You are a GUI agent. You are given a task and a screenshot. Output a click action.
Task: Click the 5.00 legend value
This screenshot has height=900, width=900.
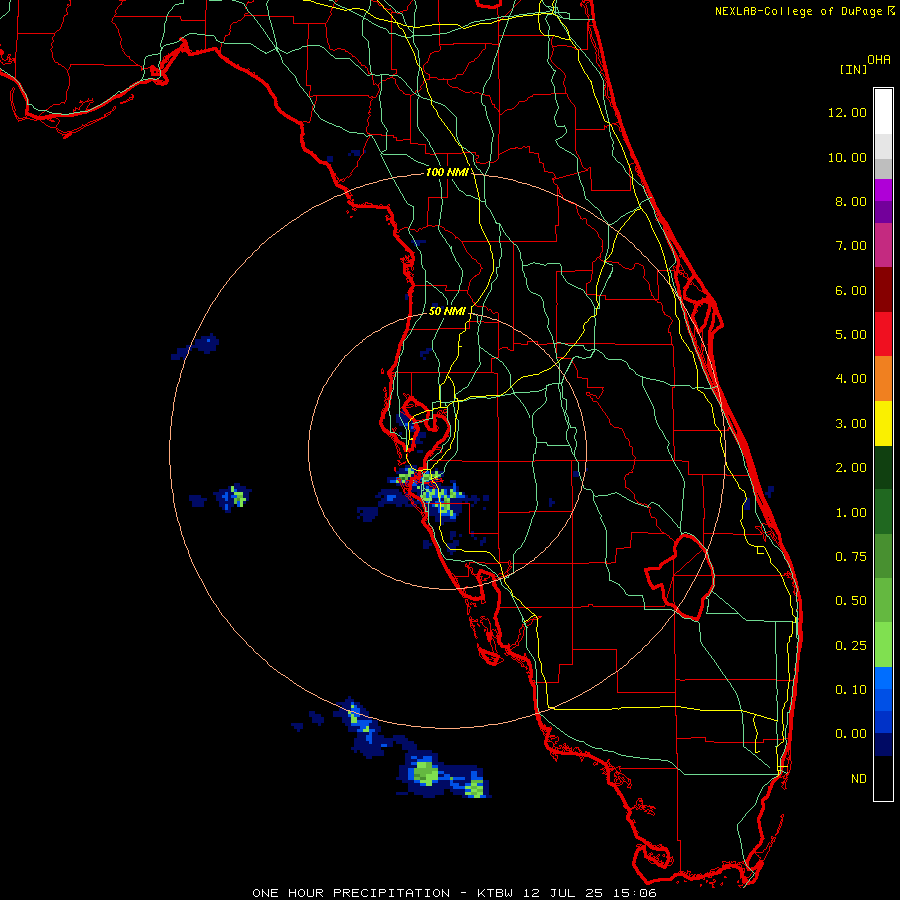click(x=851, y=335)
